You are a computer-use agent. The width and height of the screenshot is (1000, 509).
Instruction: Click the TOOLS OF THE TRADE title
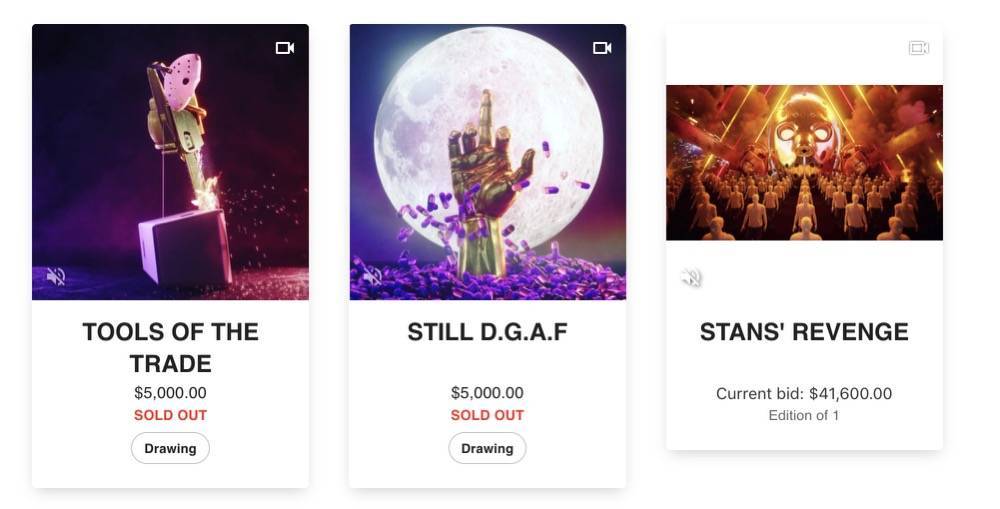tap(170, 347)
